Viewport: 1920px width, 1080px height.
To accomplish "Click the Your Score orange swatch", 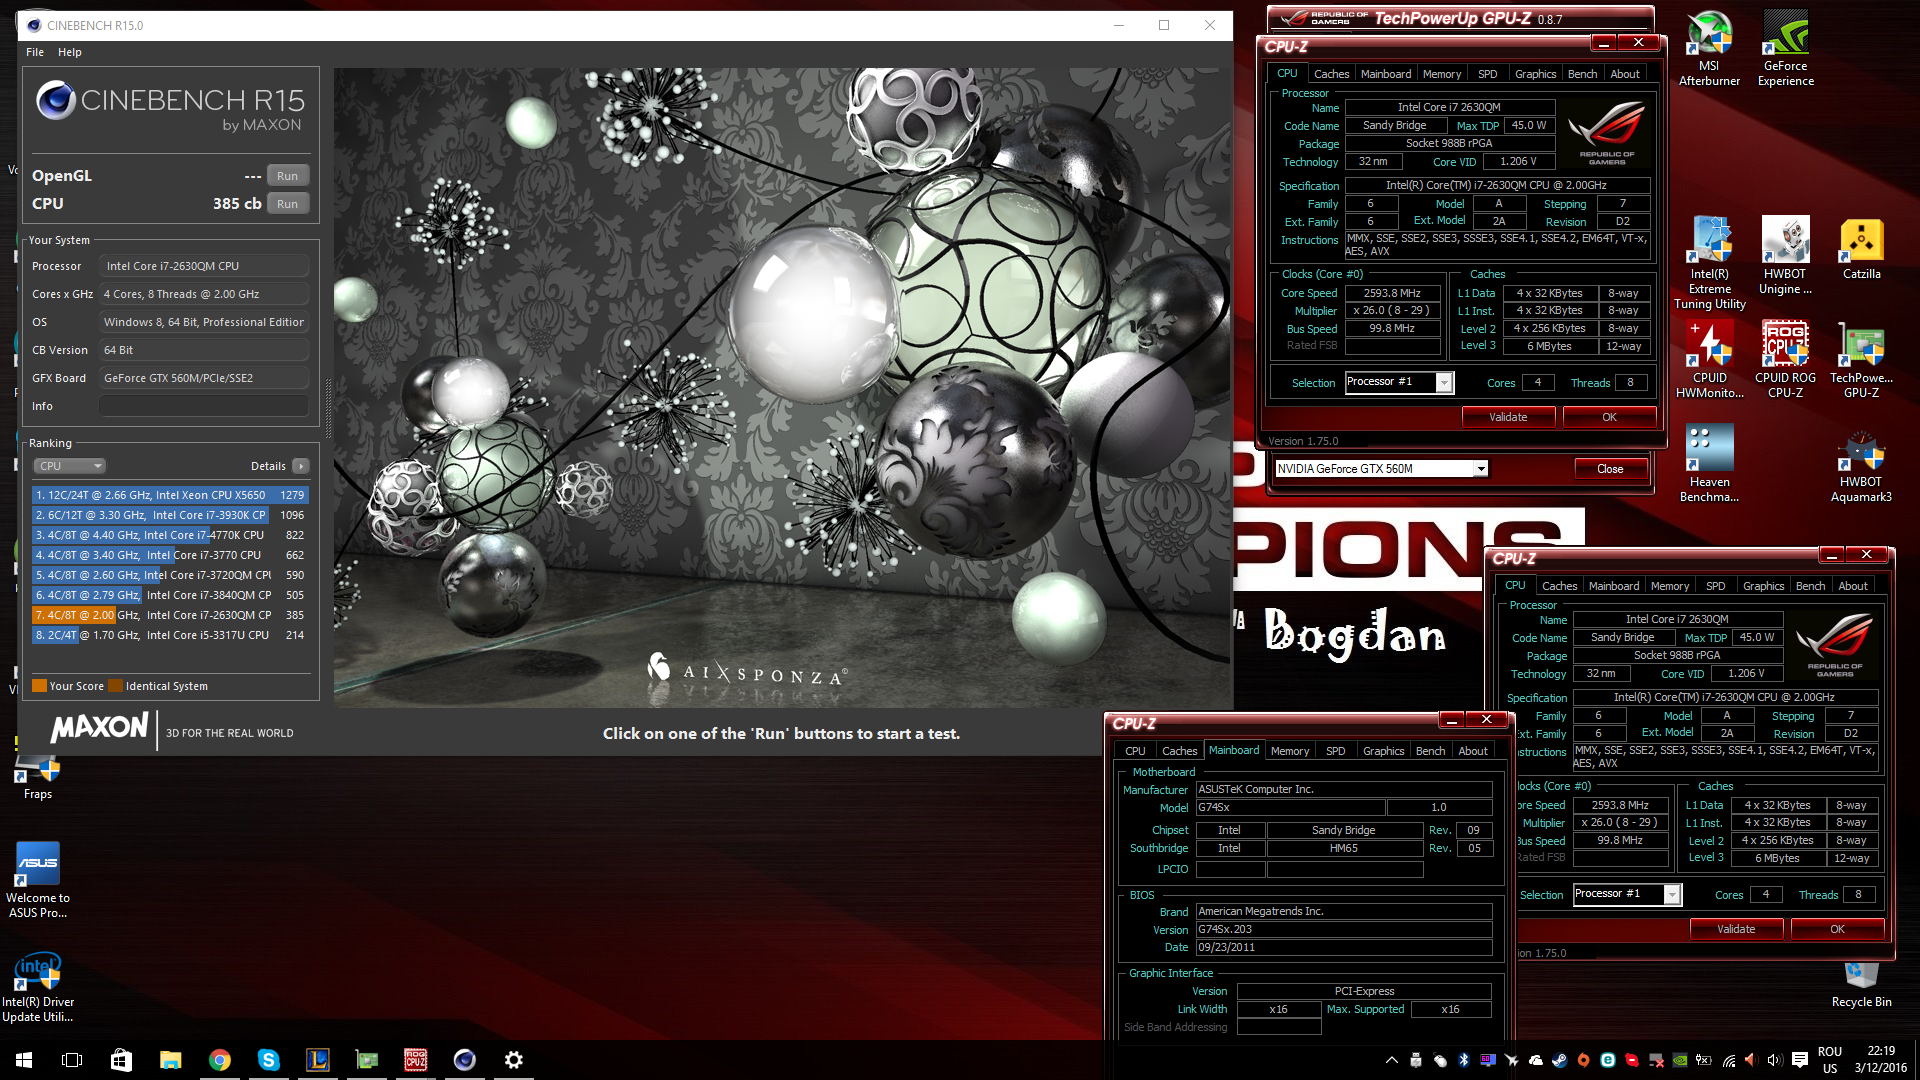I will tap(40, 686).
